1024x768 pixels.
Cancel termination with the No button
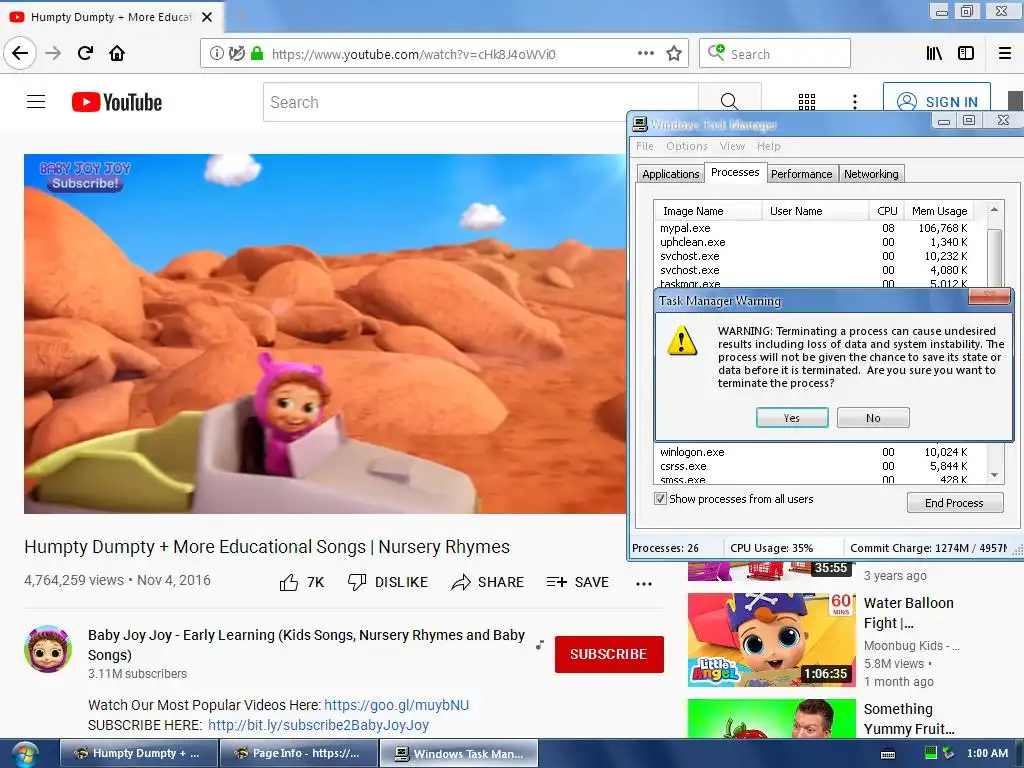(x=873, y=418)
